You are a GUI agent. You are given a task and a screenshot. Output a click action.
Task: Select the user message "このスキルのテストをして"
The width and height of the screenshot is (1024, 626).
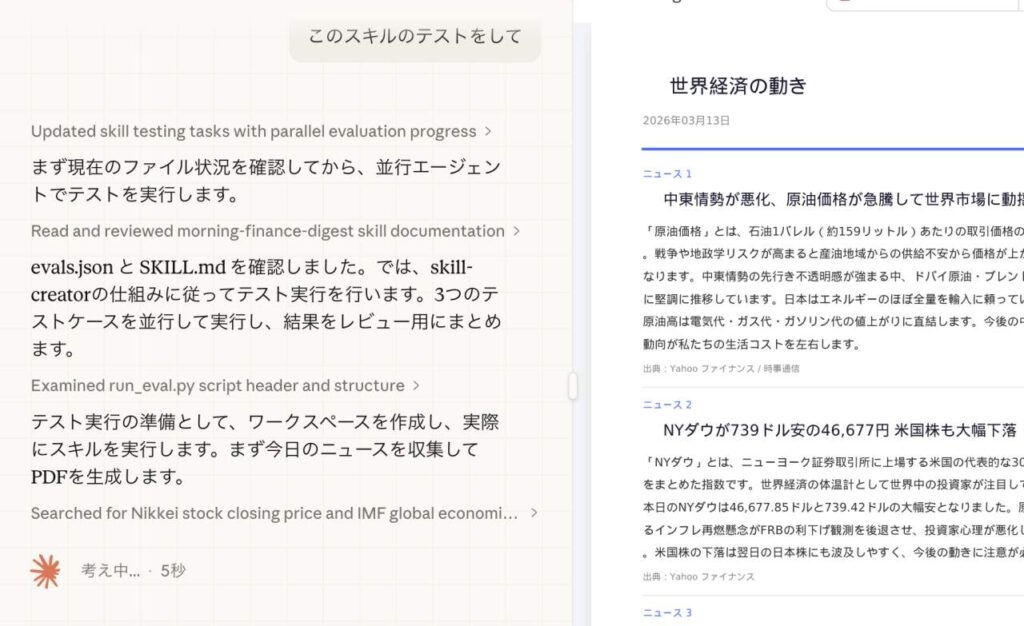click(414, 37)
